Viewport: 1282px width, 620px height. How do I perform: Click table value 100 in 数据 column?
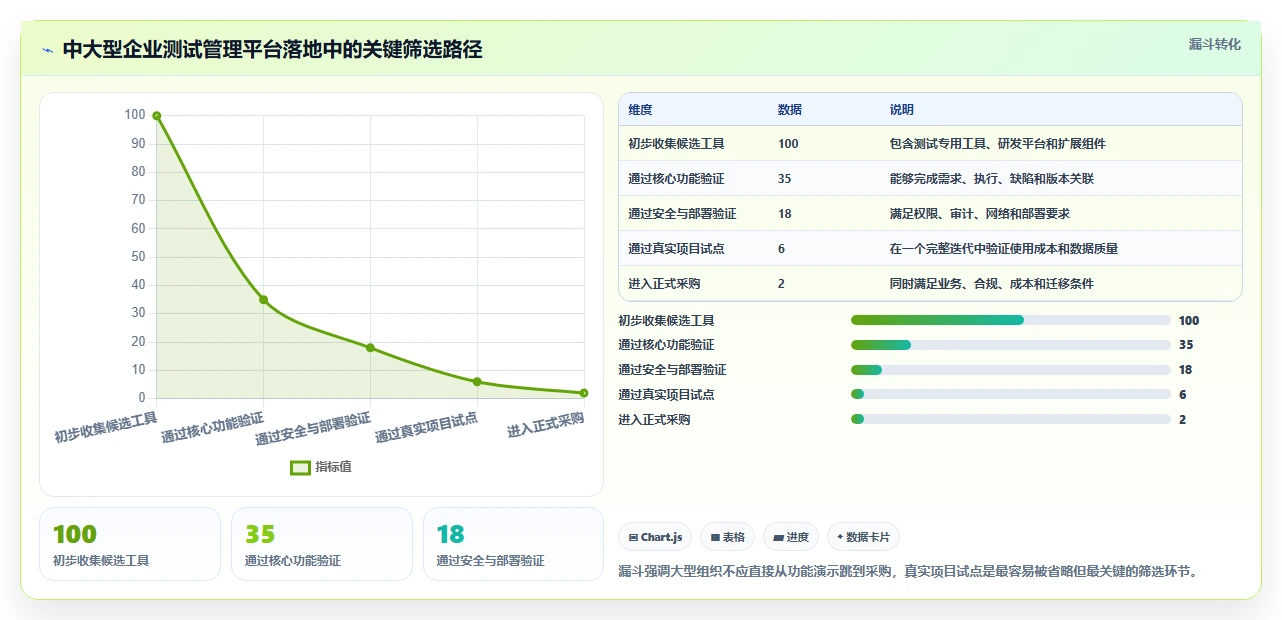pyautogui.click(x=788, y=144)
